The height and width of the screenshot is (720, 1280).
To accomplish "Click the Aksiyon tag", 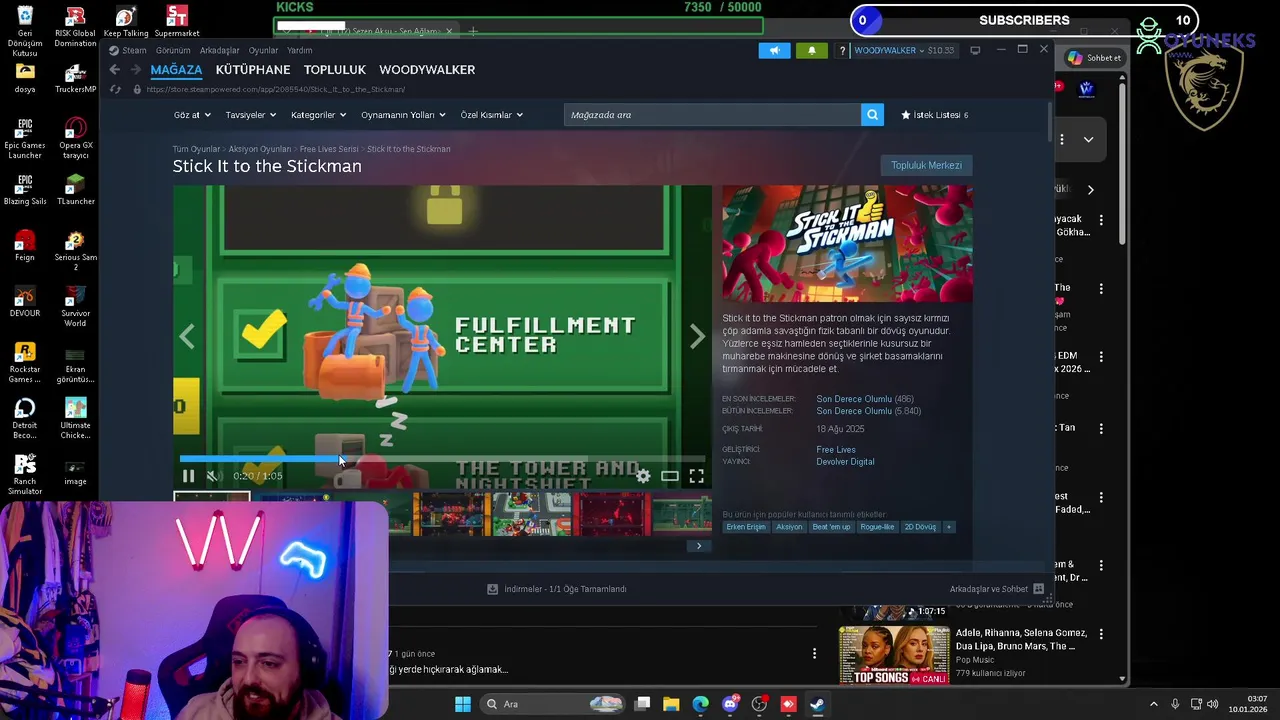I will click(x=789, y=527).
